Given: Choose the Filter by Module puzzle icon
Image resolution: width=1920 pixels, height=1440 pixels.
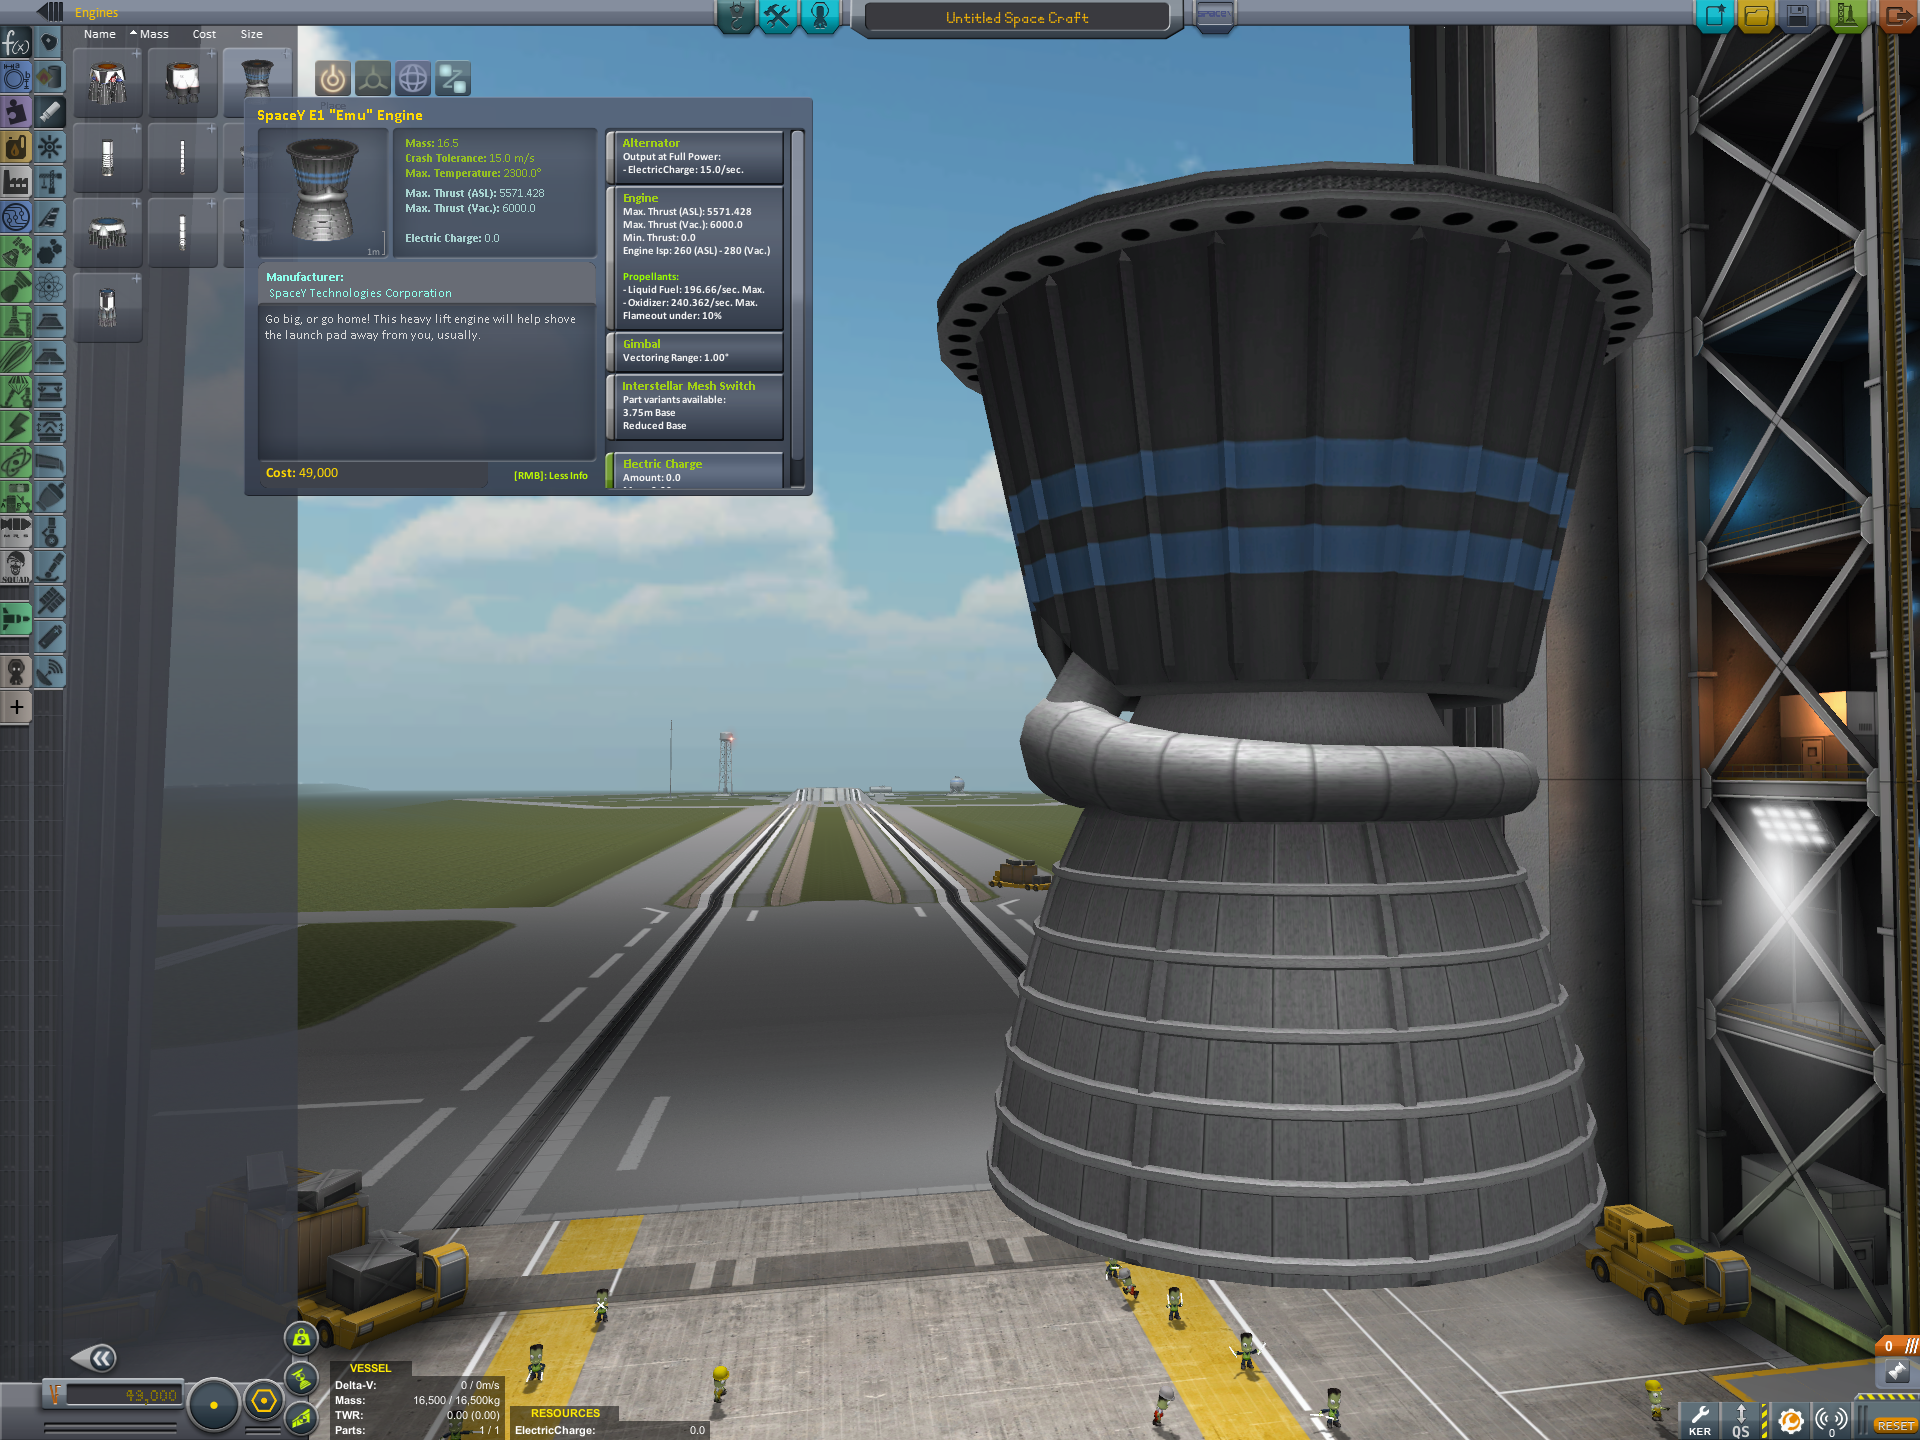Looking at the screenshot, I should pyautogui.click(x=16, y=112).
